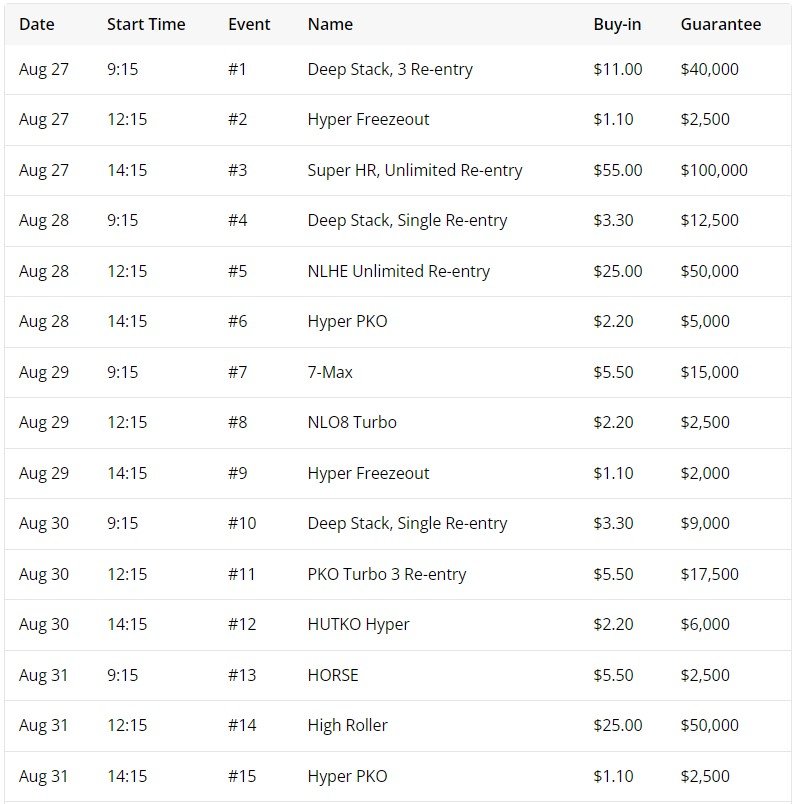
Task: Select PKO Turbo 3 Re-entry name
Action: pyautogui.click(x=387, y=574)
